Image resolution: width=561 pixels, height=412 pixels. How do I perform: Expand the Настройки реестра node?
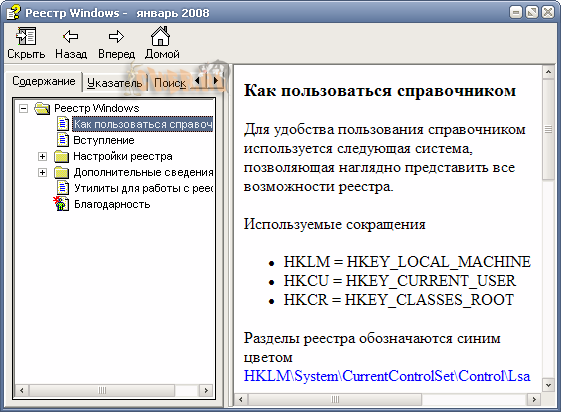tap(42, 156)
